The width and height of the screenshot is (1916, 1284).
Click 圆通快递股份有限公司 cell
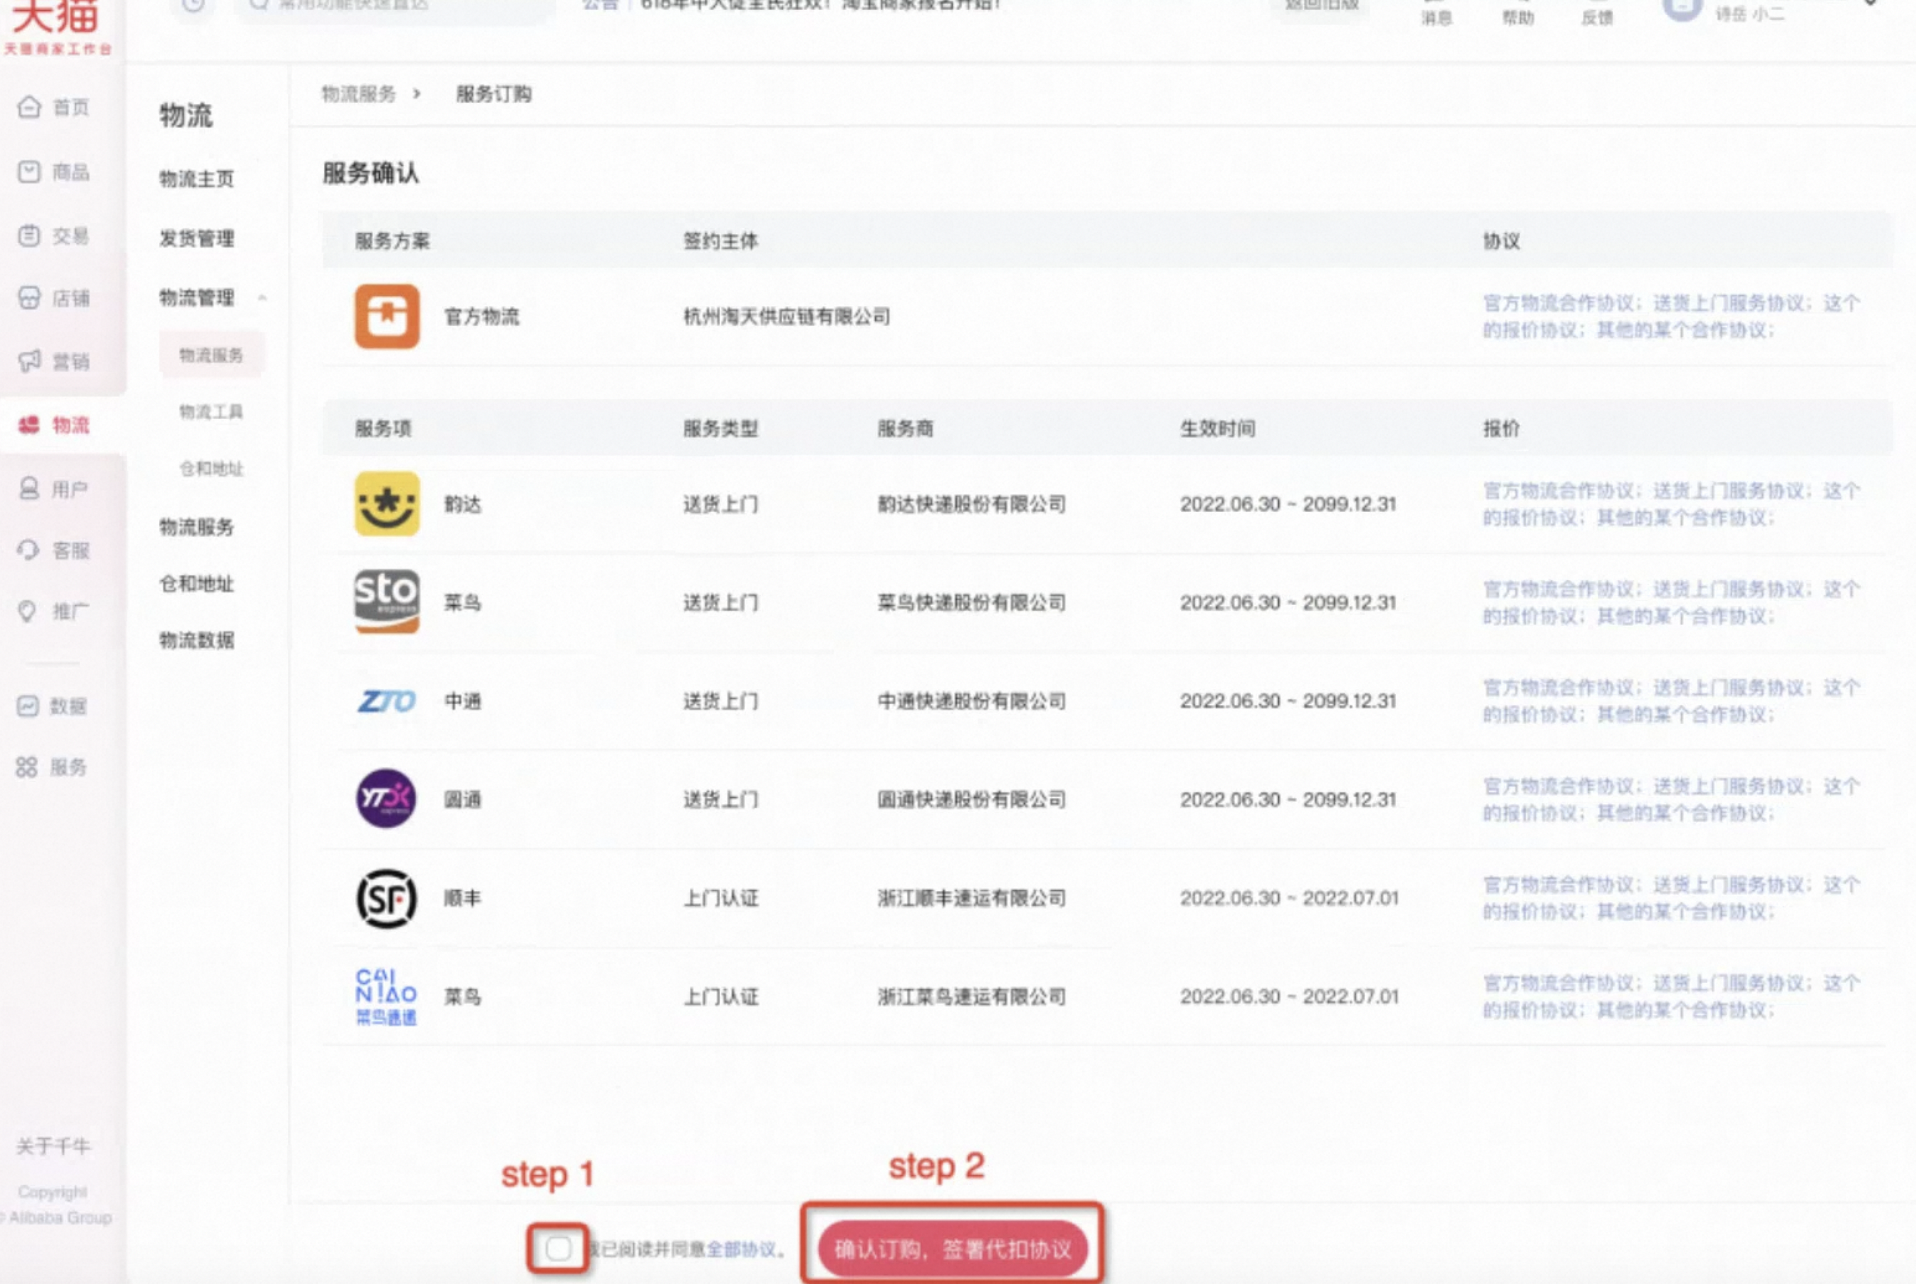(x=972, y=799)
